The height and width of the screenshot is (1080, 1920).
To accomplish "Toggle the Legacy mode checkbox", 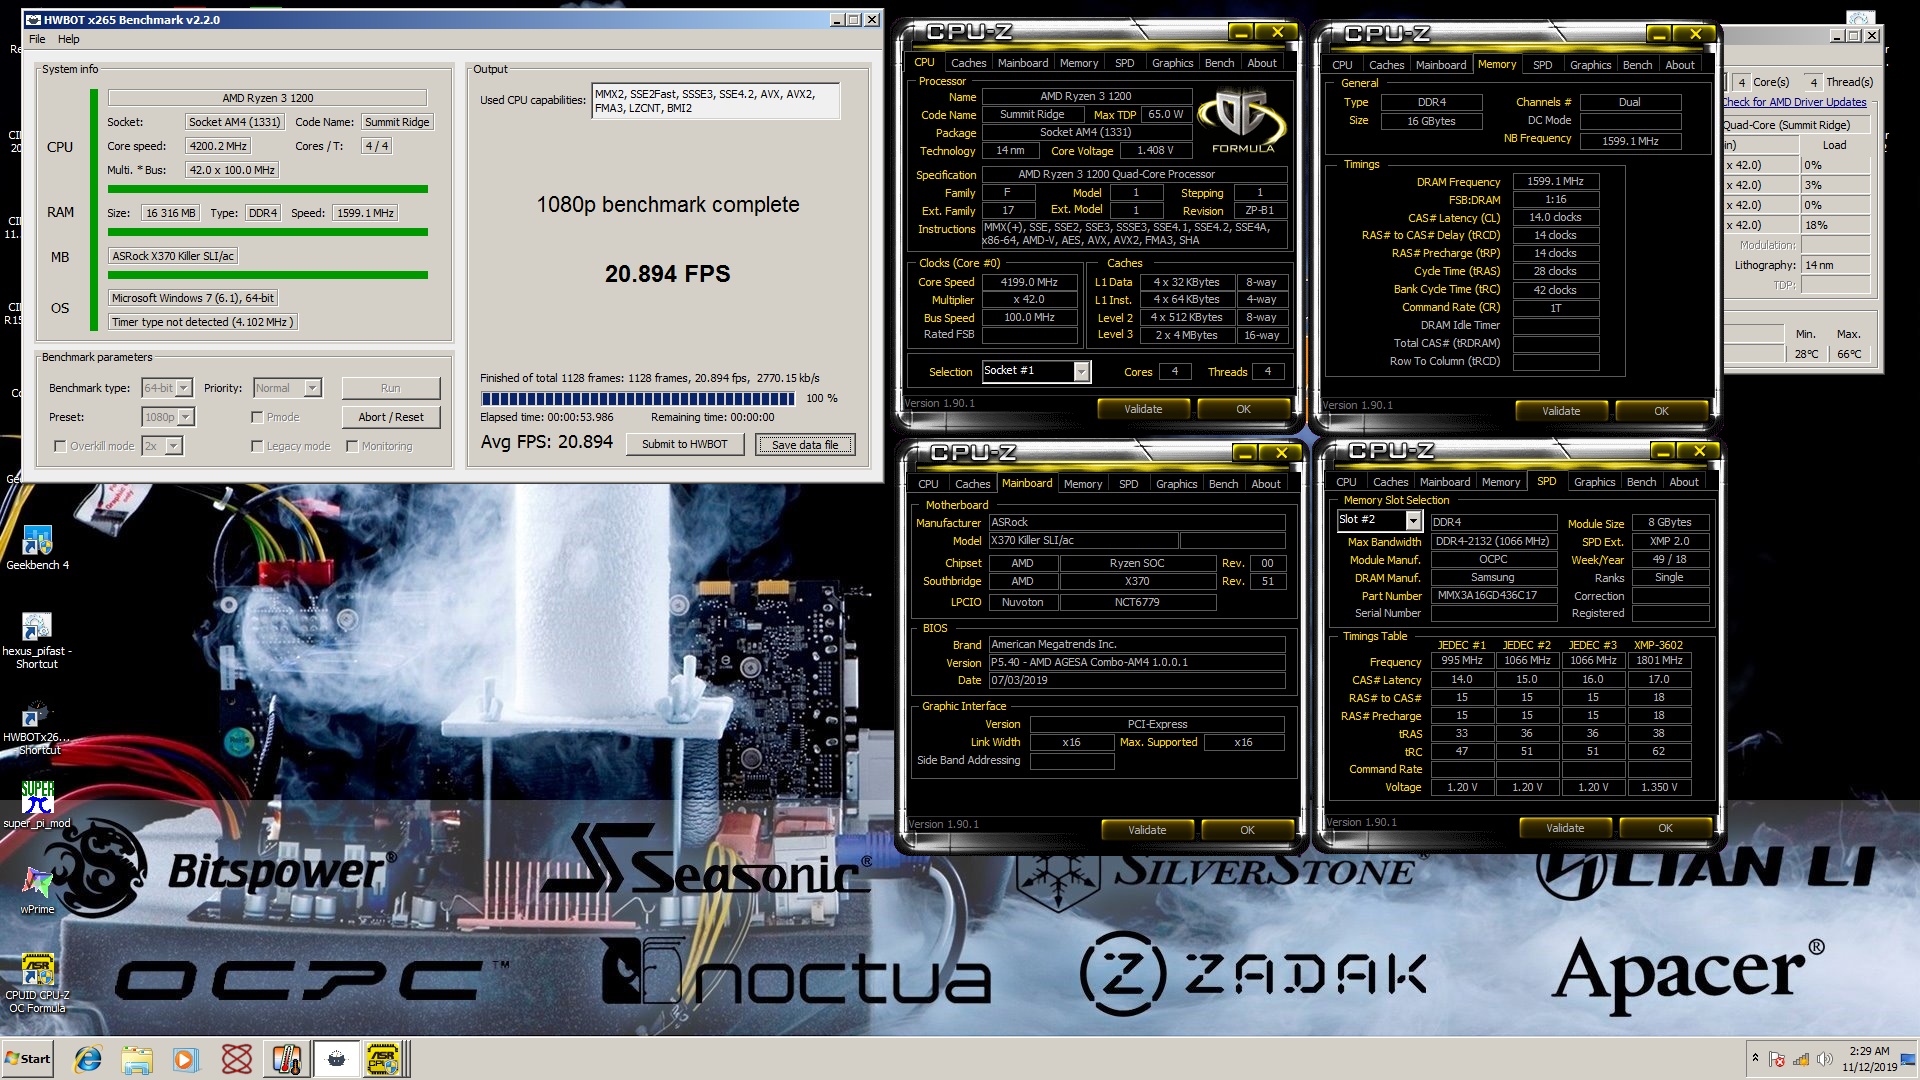I will pos(257,446).
